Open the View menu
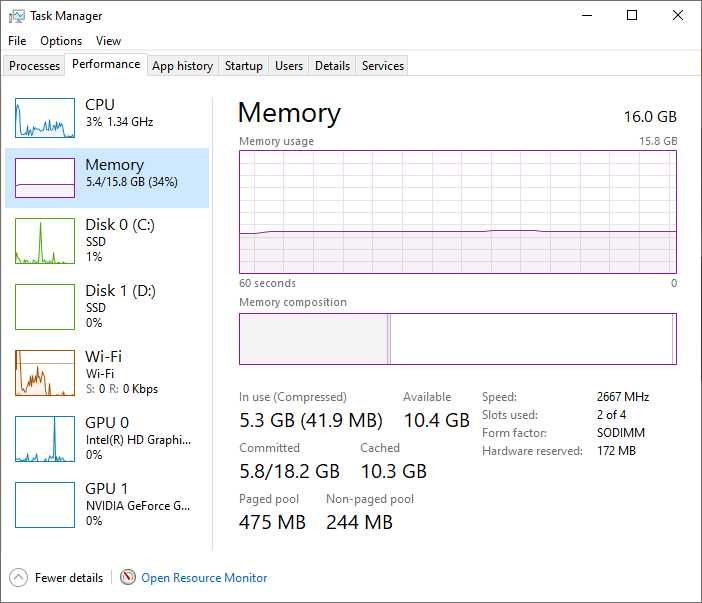The image size is (702, 603). (x=108, y=41)
